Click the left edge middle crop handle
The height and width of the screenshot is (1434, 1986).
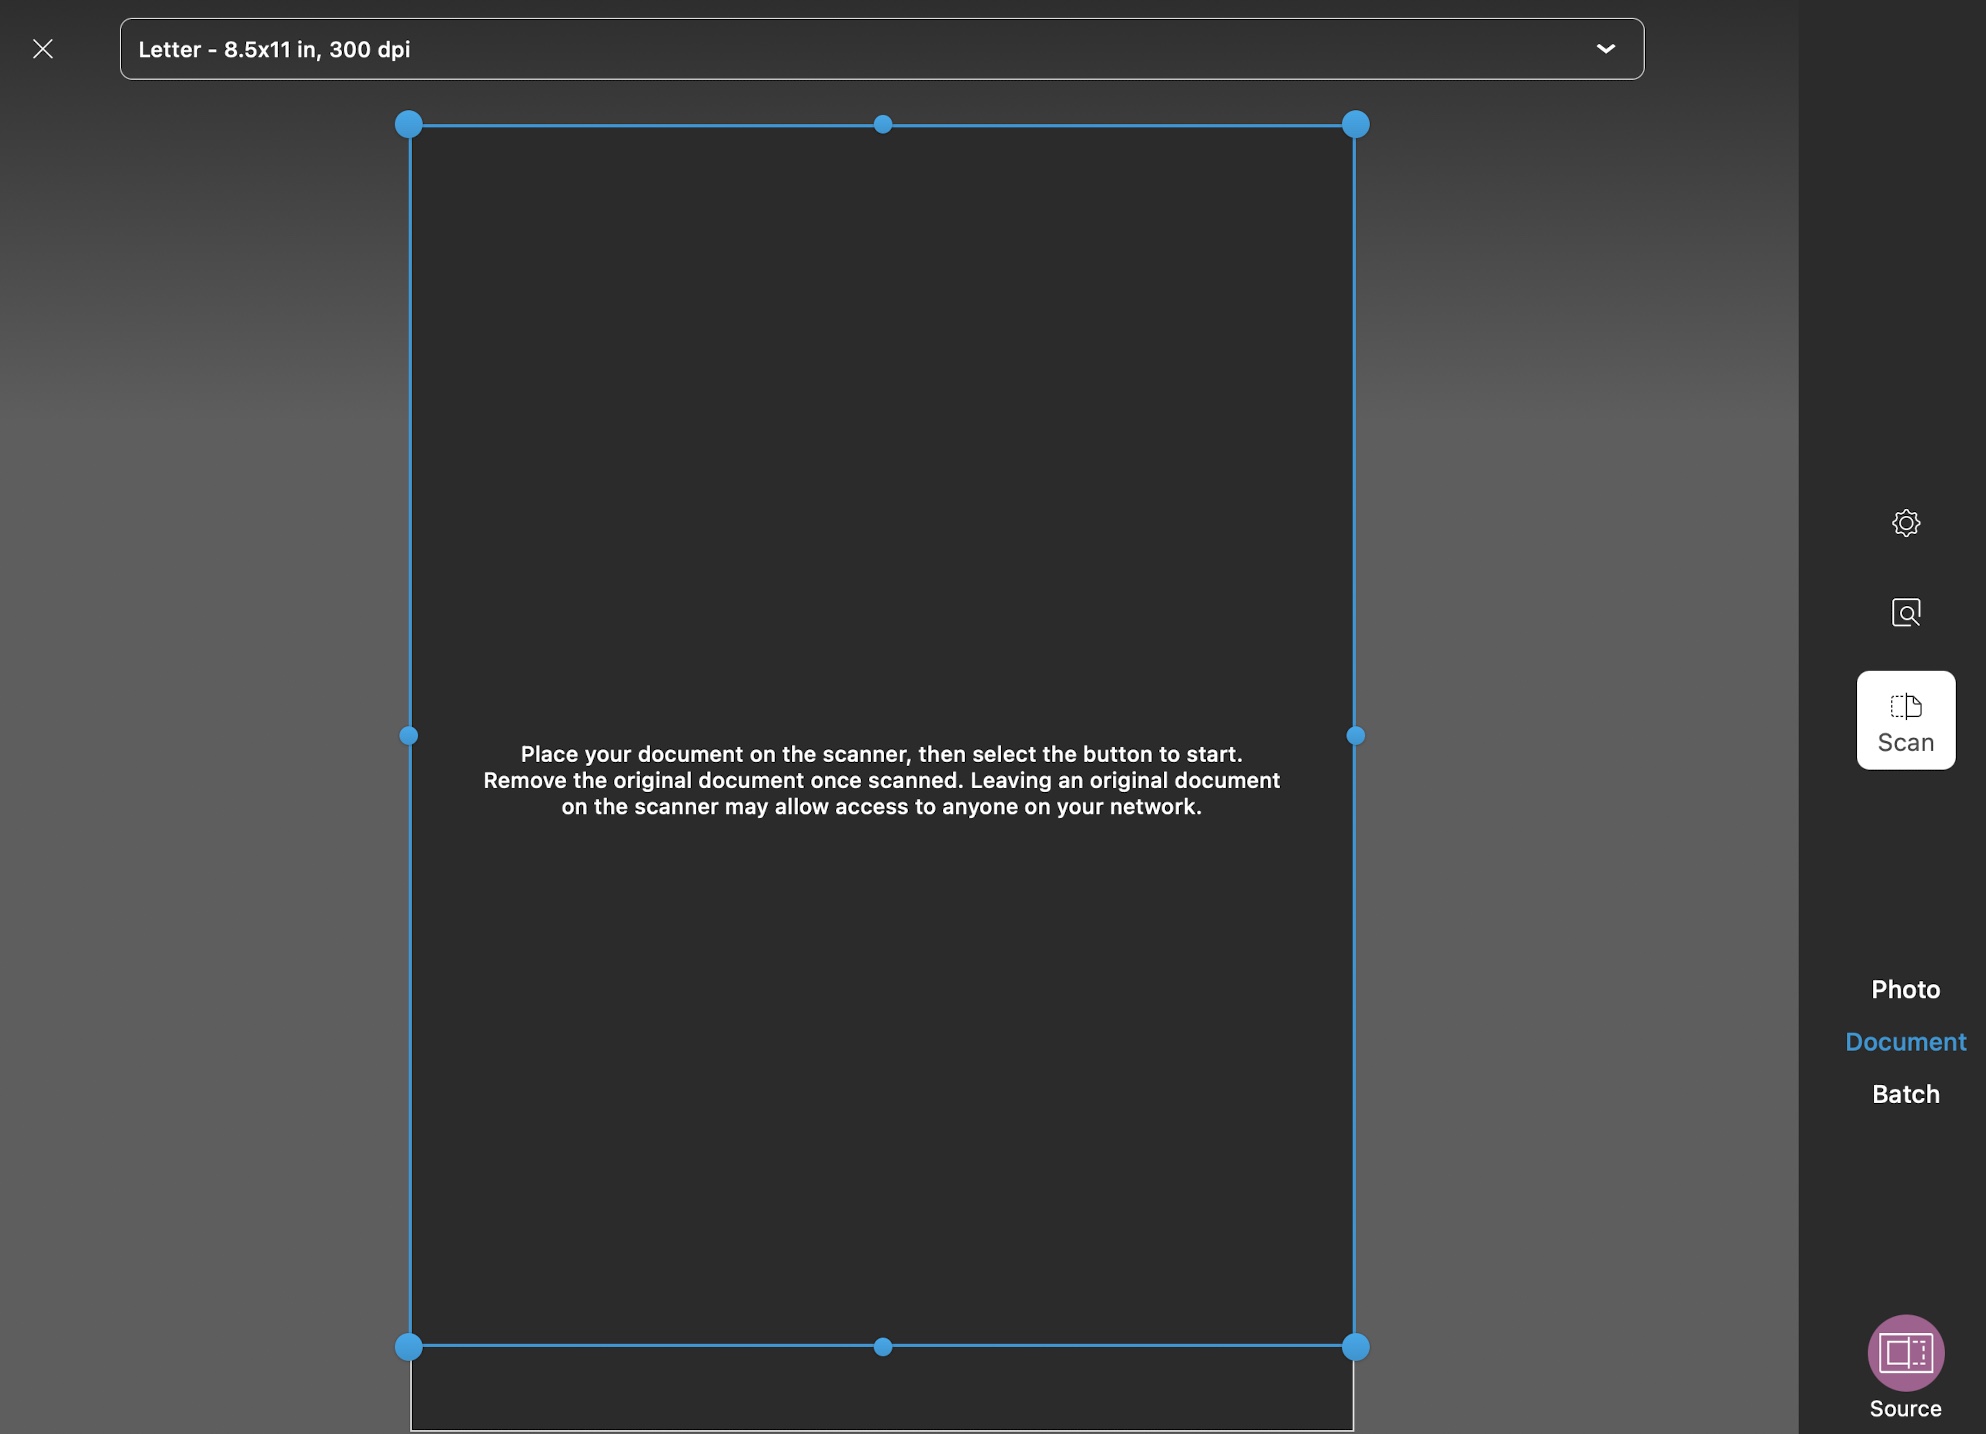tap(409, 736)
